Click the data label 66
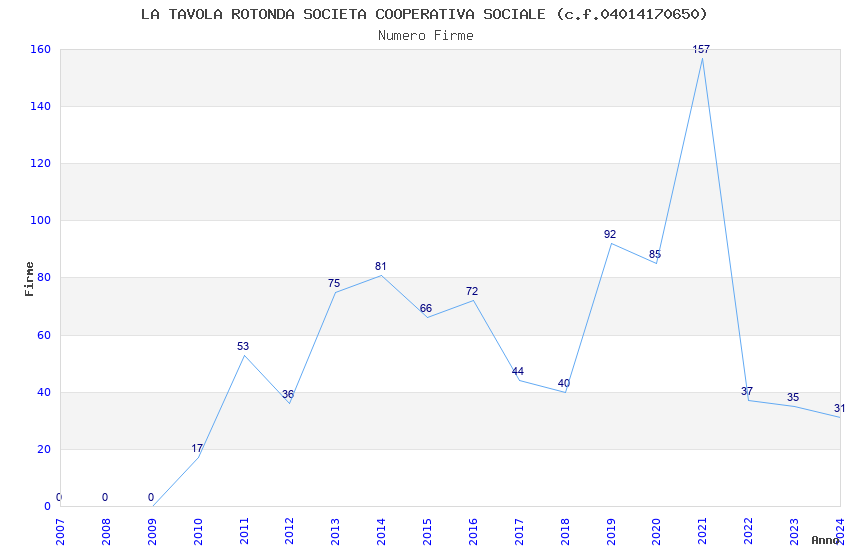850x550 pixels. [426, 308]
